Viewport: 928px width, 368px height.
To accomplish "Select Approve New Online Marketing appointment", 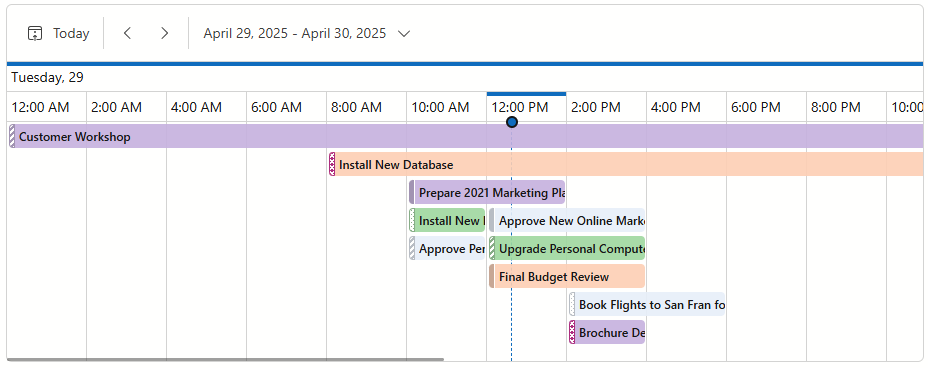I will point(567,220).
